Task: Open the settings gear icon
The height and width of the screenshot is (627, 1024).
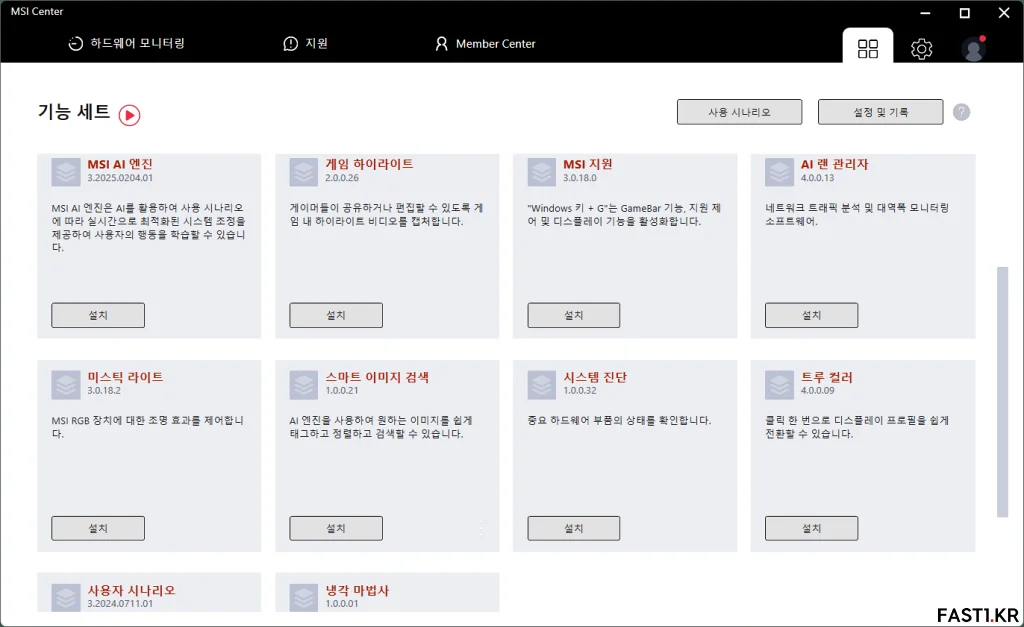Action: coord(921,49)
